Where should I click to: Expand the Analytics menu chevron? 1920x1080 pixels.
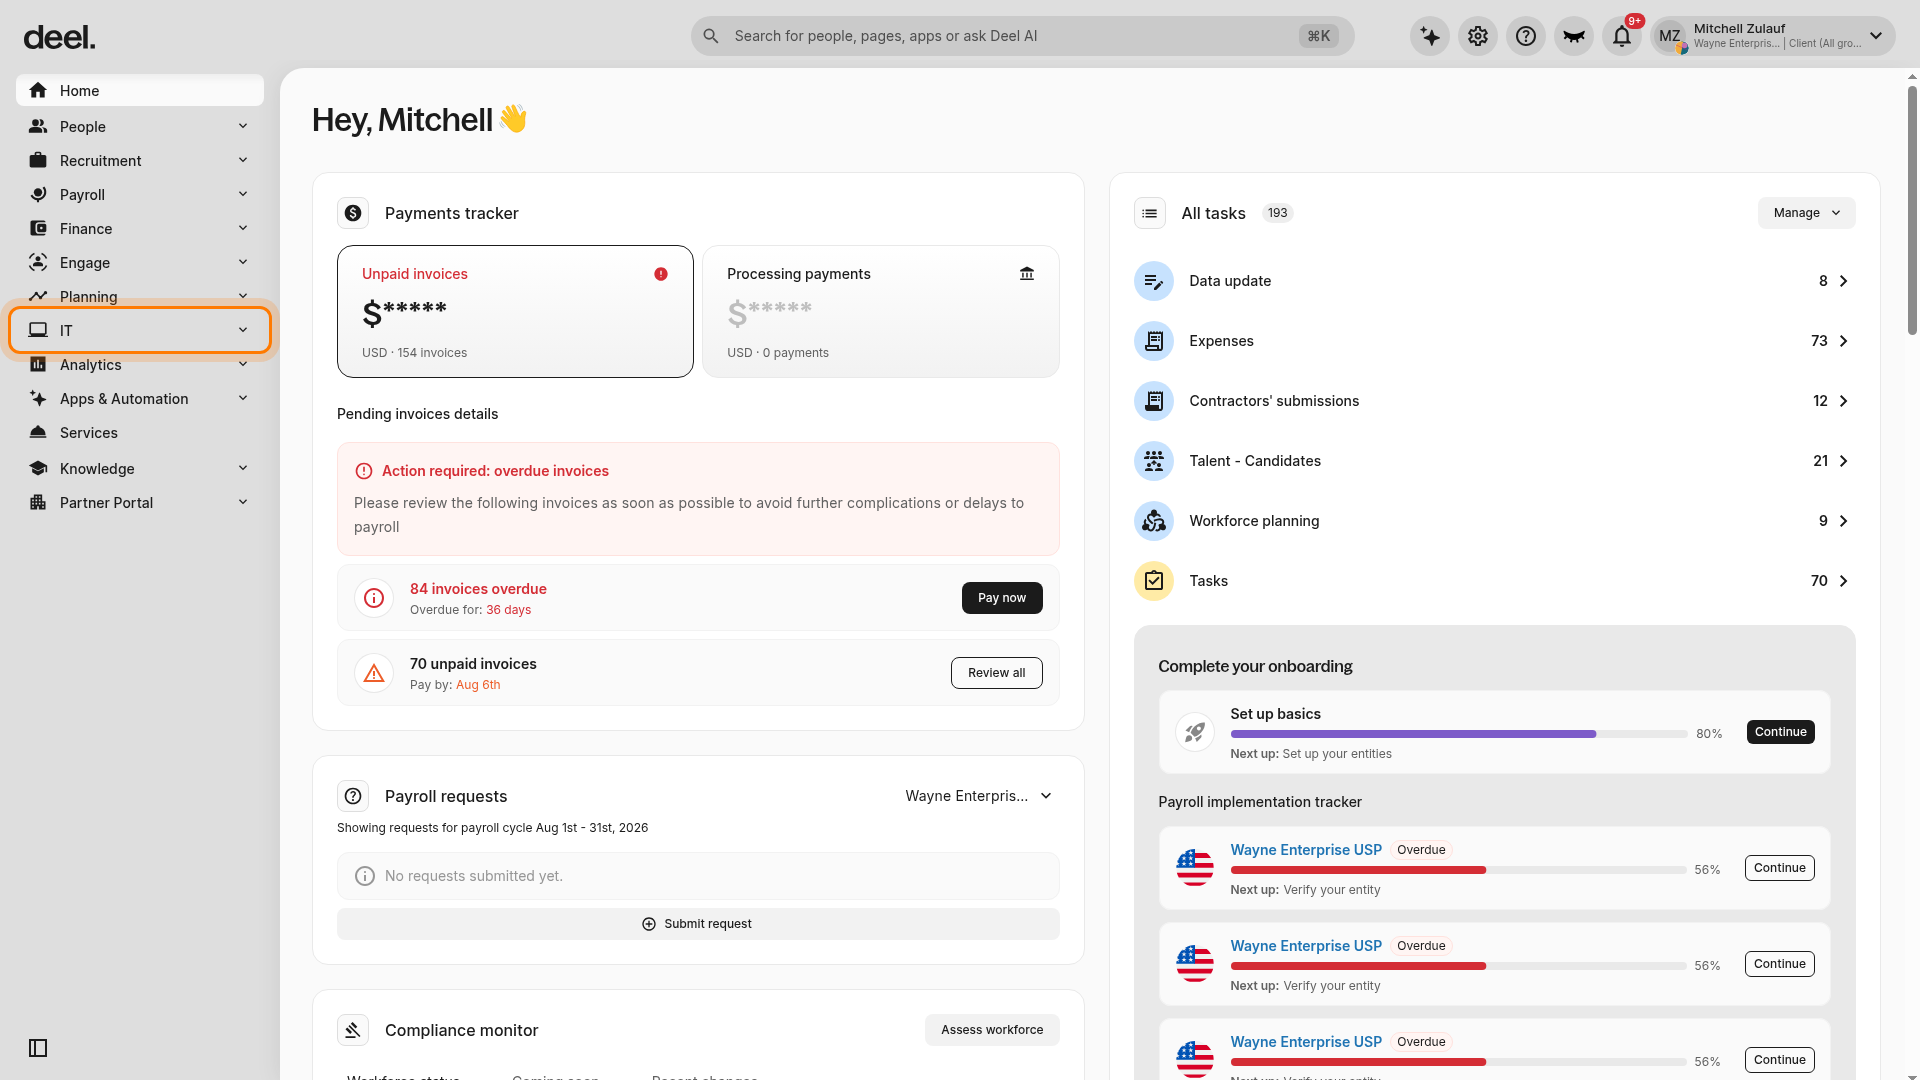coord(243,364)
